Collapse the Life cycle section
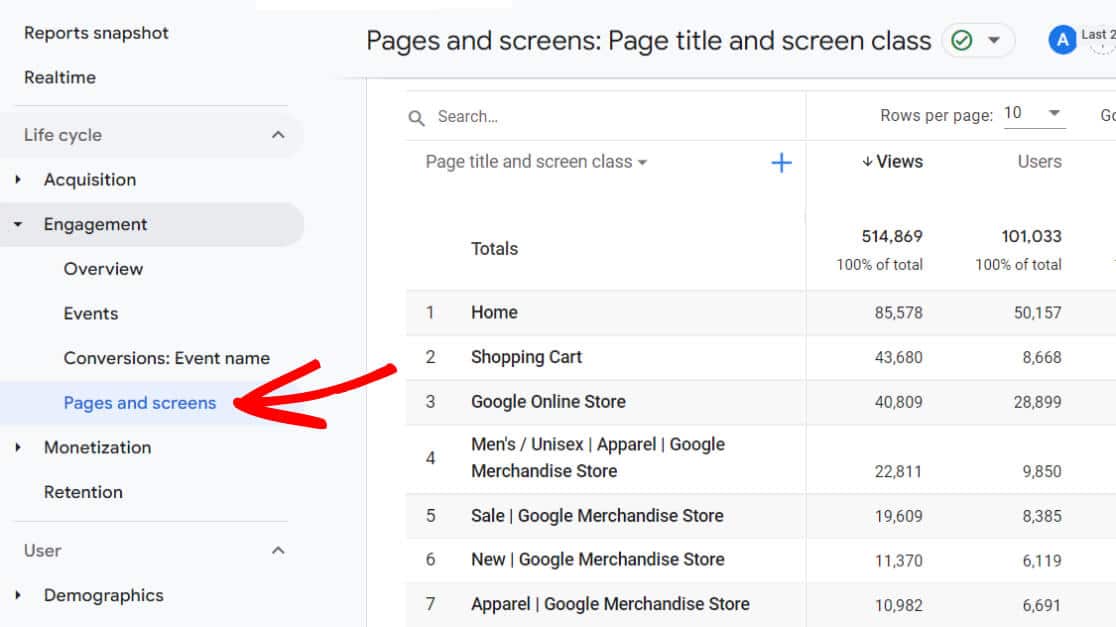Screen dimensions: 1116x627 tap(282, 134)
